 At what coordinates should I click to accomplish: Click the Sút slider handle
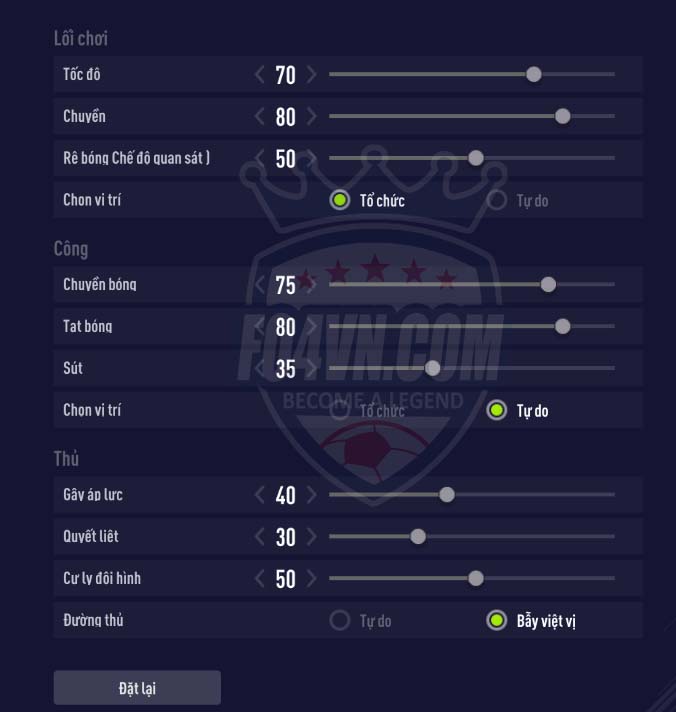[432, 368]
